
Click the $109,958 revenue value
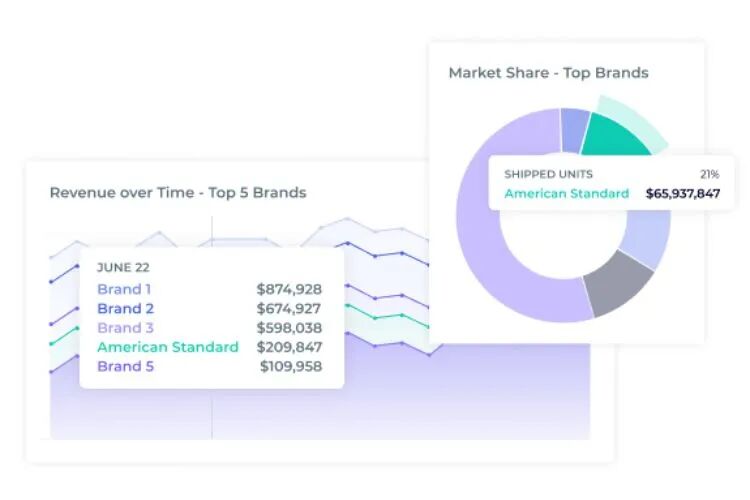[x=291, y=366]
